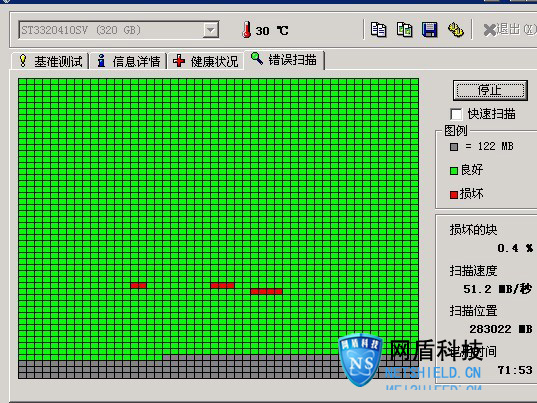Click the copy text to clipboard icon
Viewport: 537px width, 403px height.
(378, 30)
